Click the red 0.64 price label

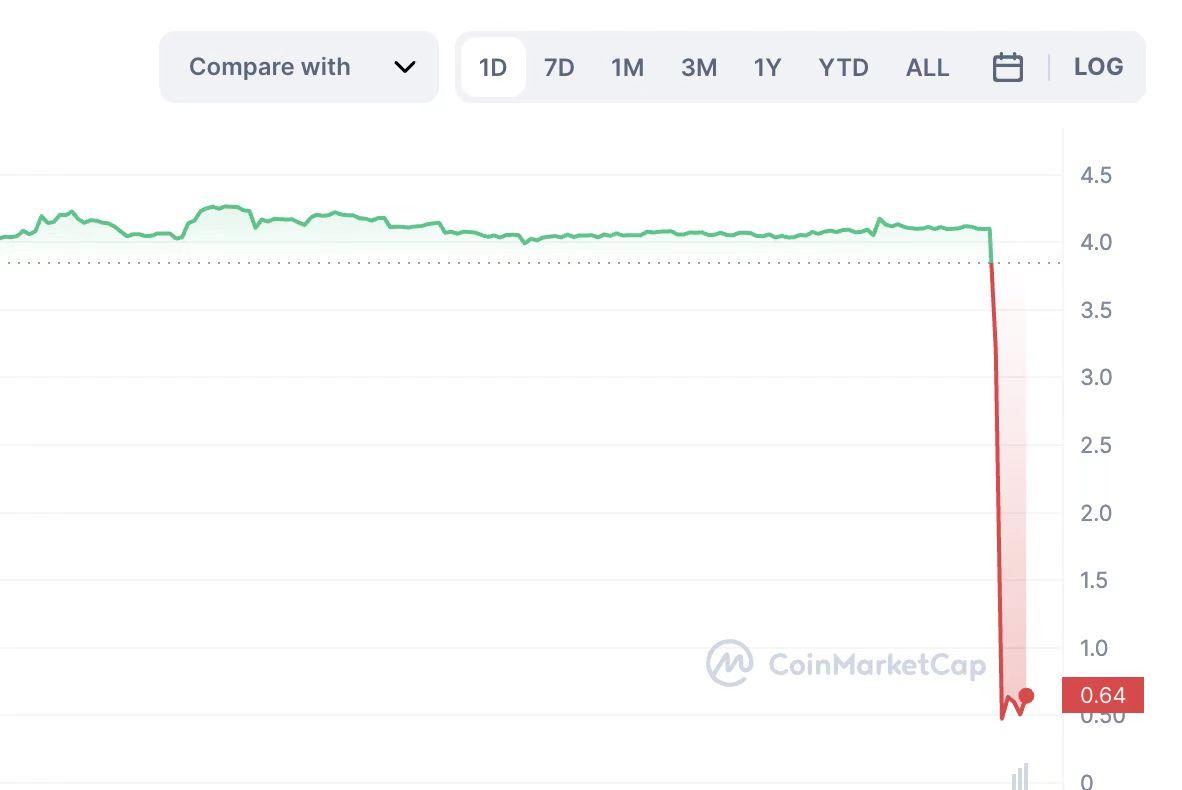point(1103,695)
